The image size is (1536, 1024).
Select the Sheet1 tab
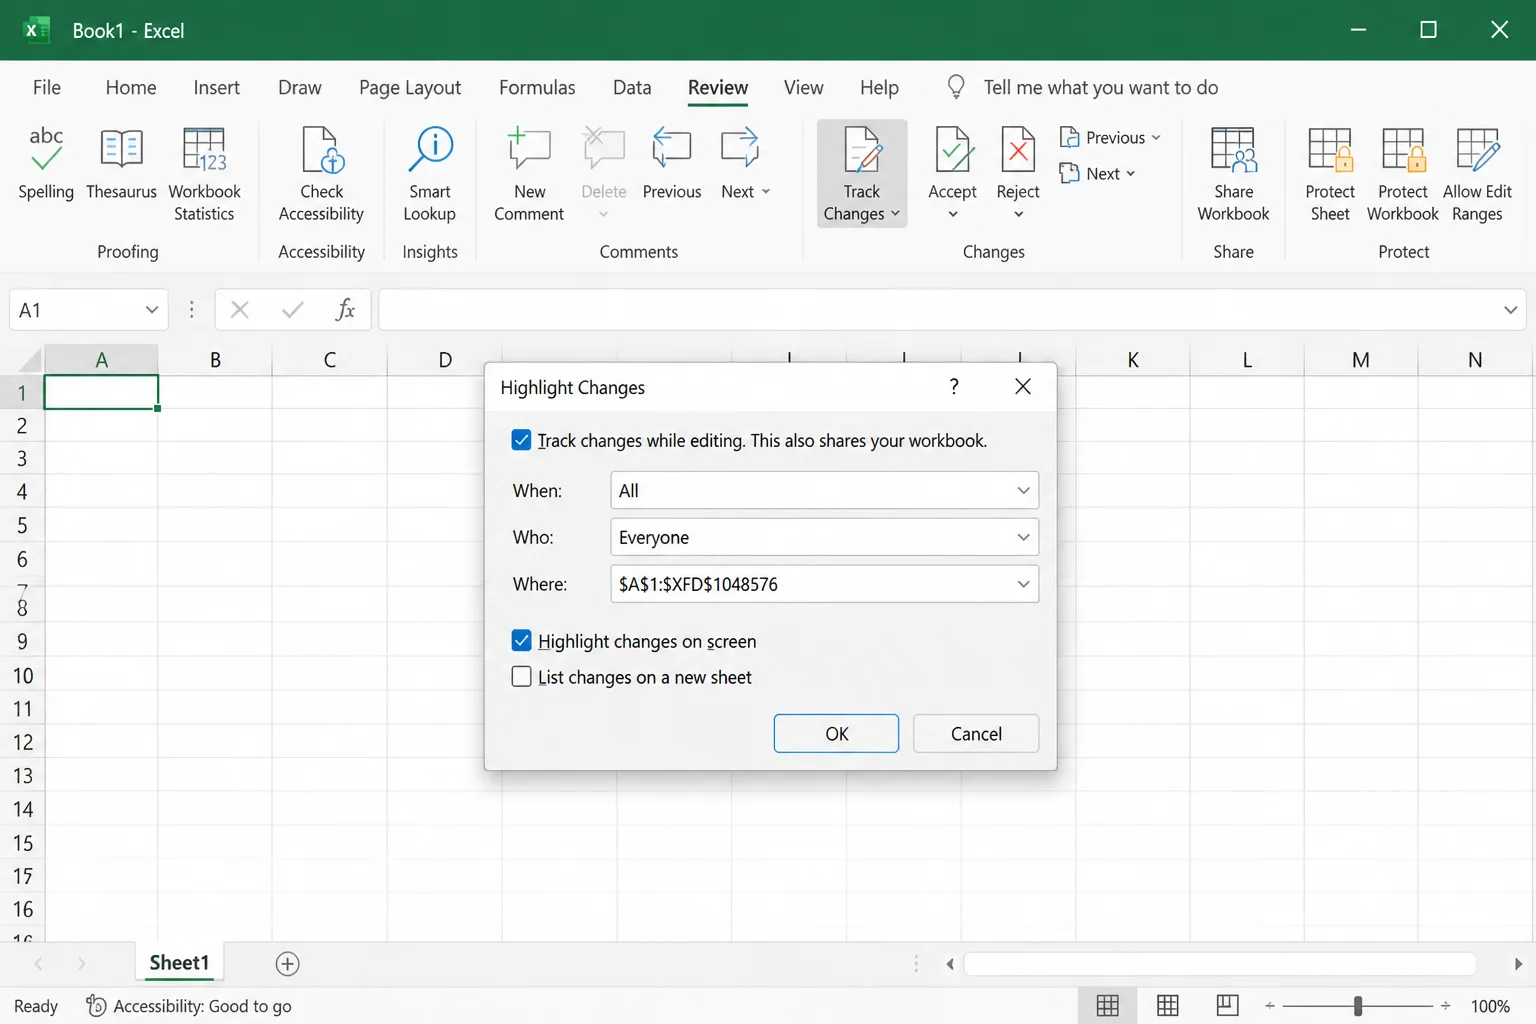(179, 963)
